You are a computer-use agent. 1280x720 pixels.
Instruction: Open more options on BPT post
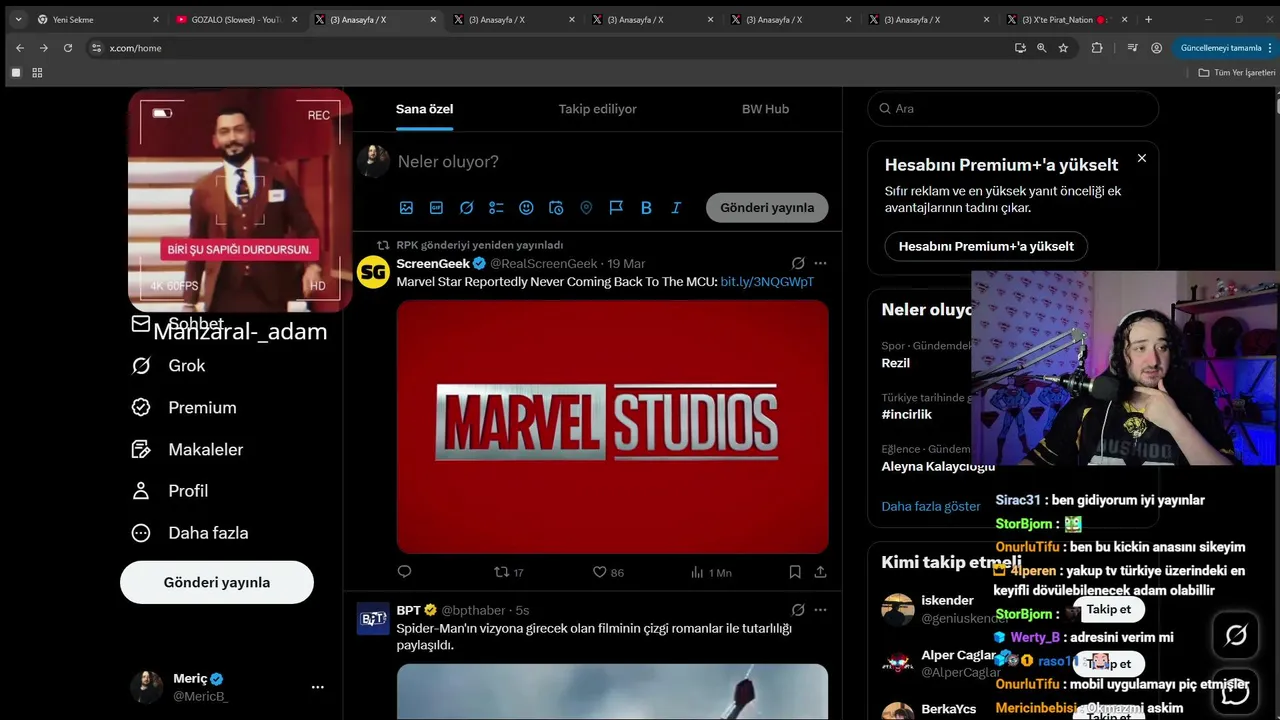[x=821, y=610]
